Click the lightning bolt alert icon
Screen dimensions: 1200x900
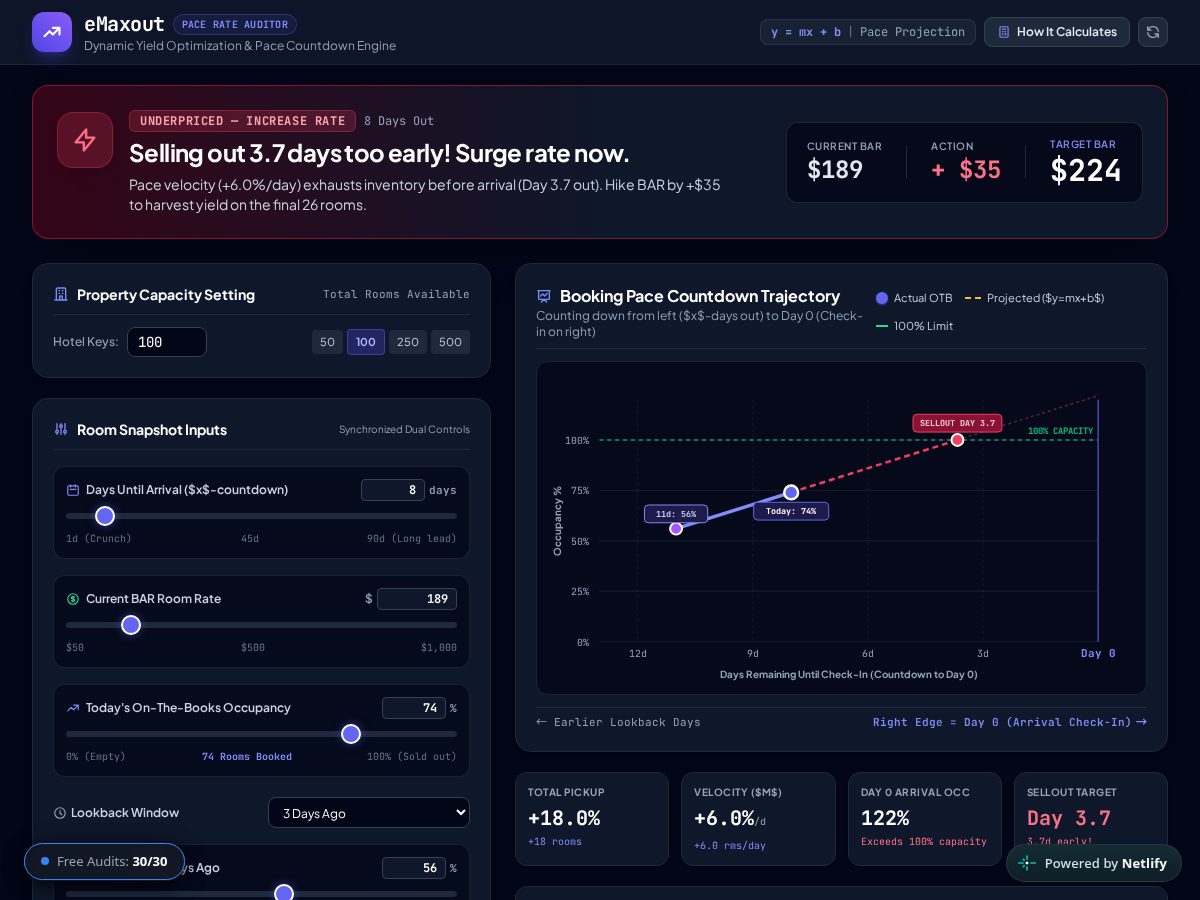point(85,140)
